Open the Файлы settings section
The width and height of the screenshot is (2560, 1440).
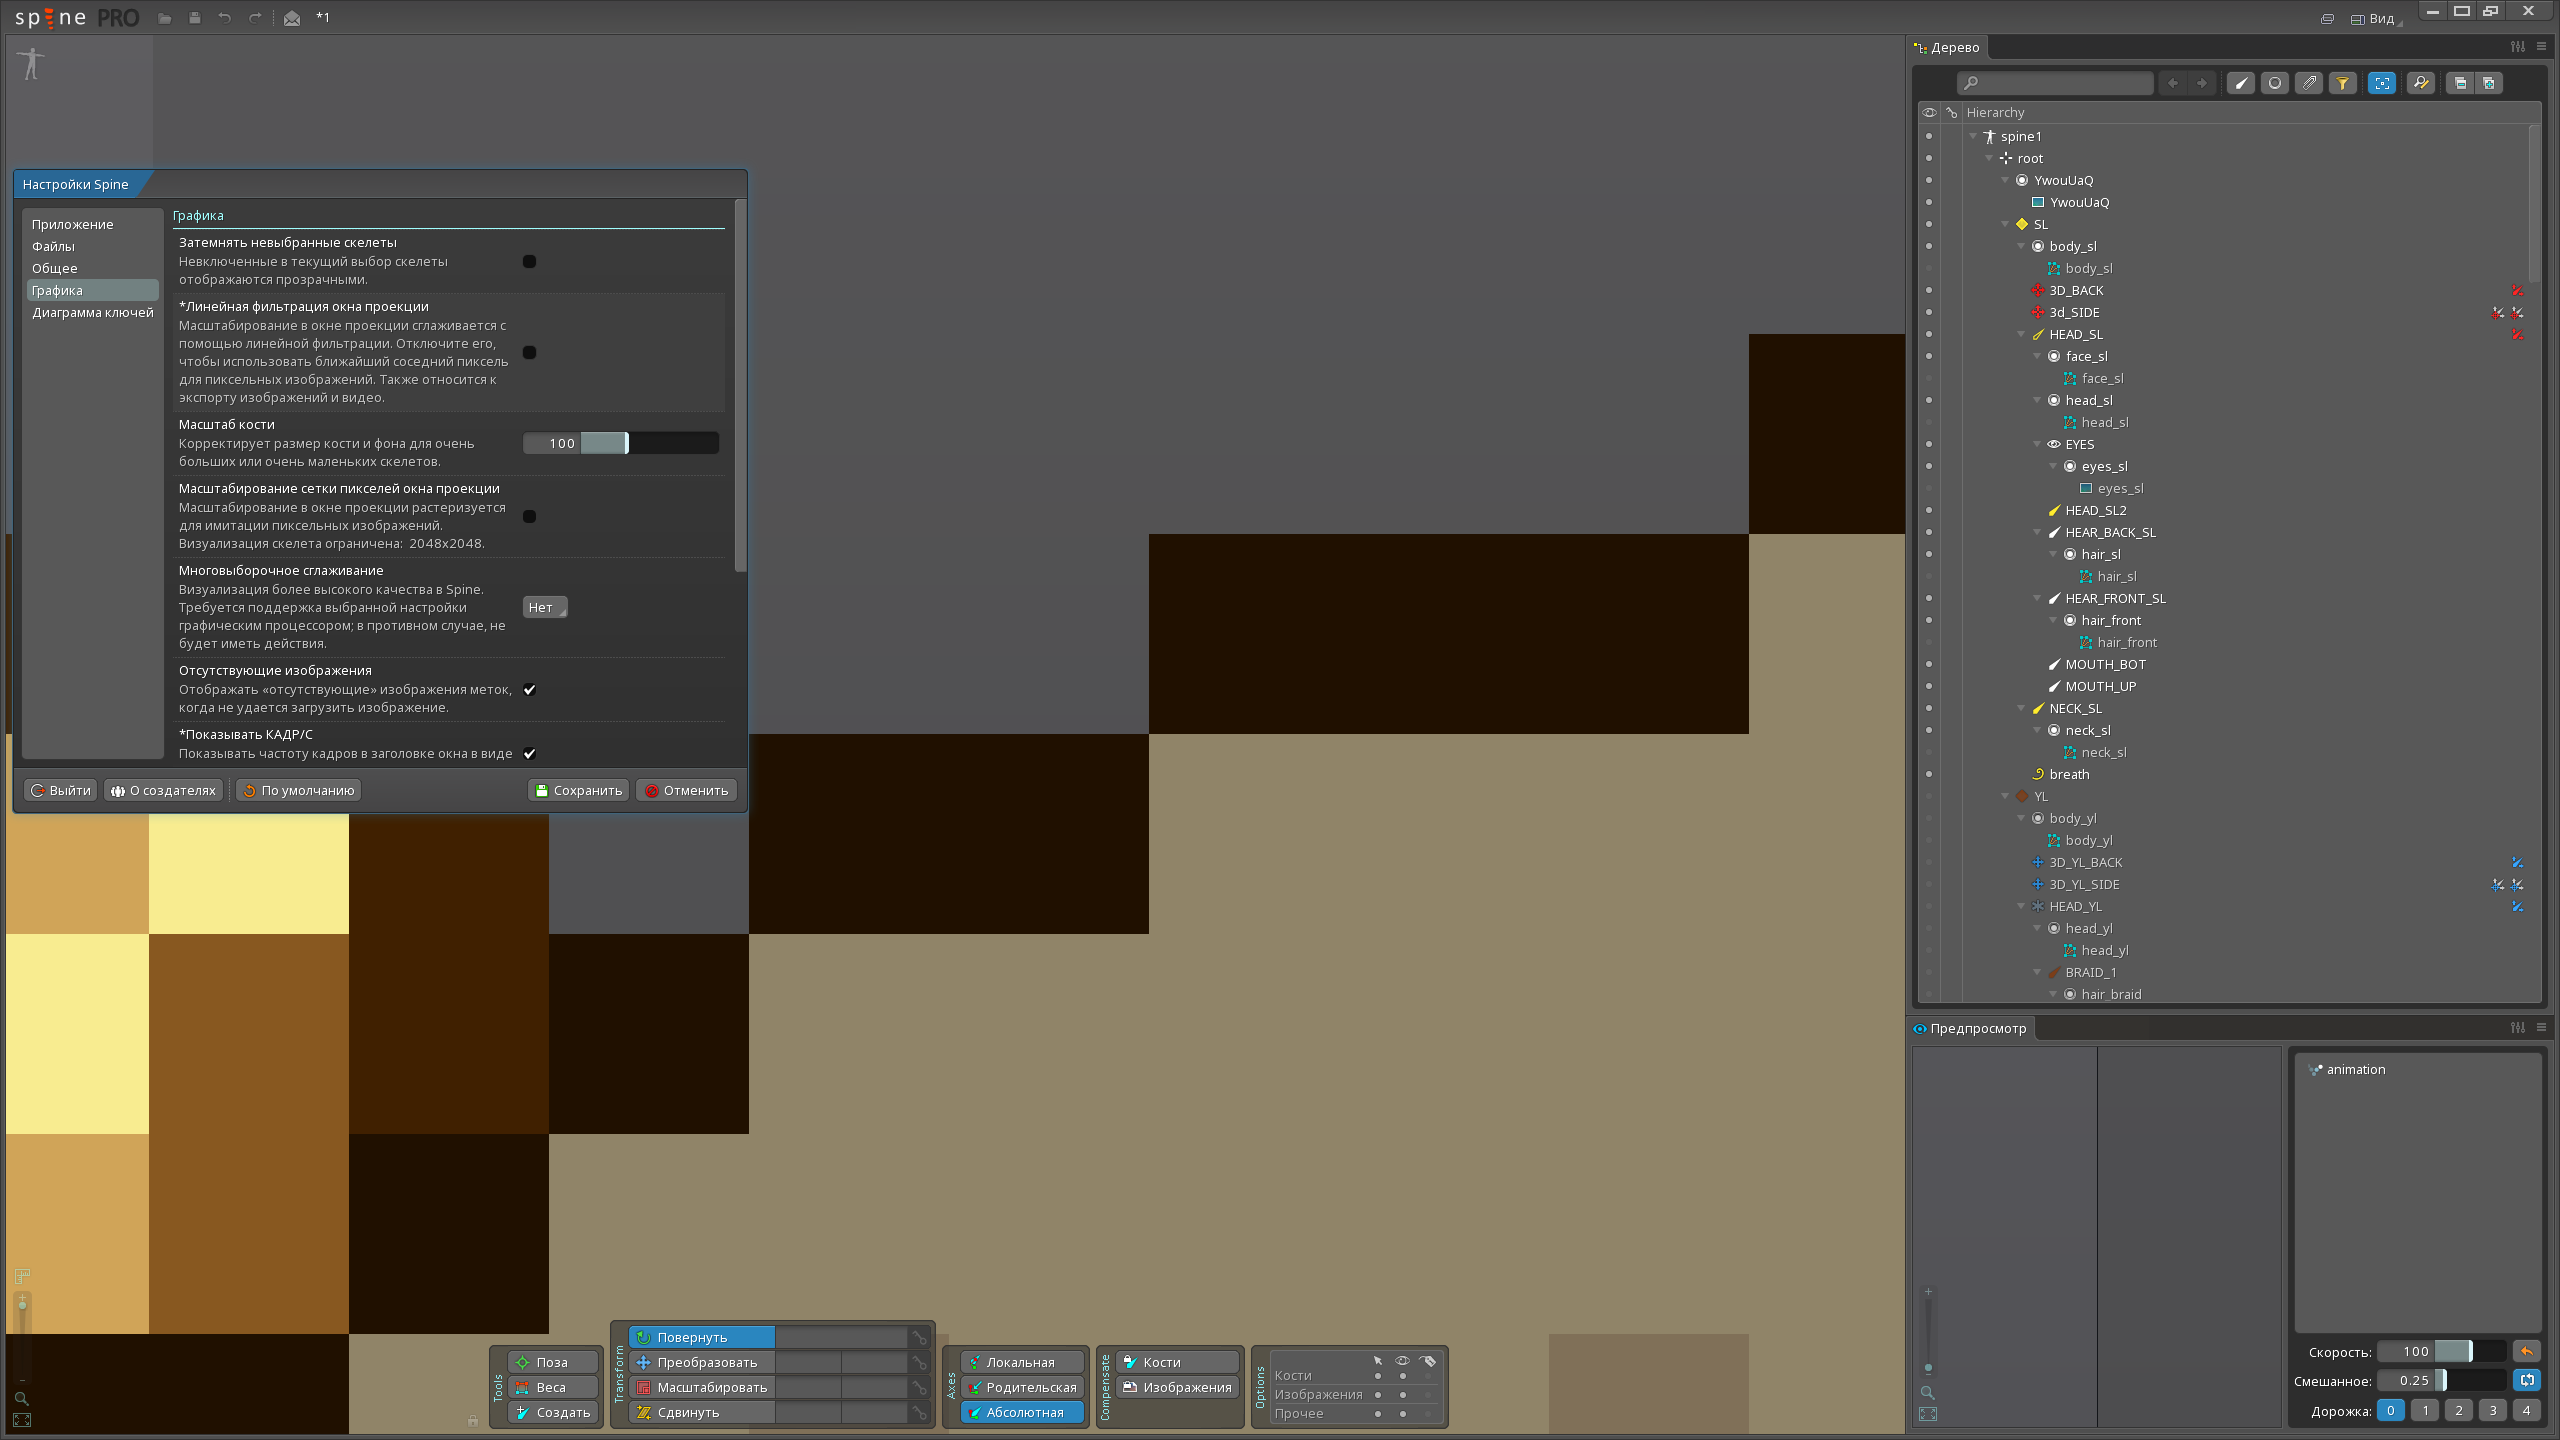point(53,246)
